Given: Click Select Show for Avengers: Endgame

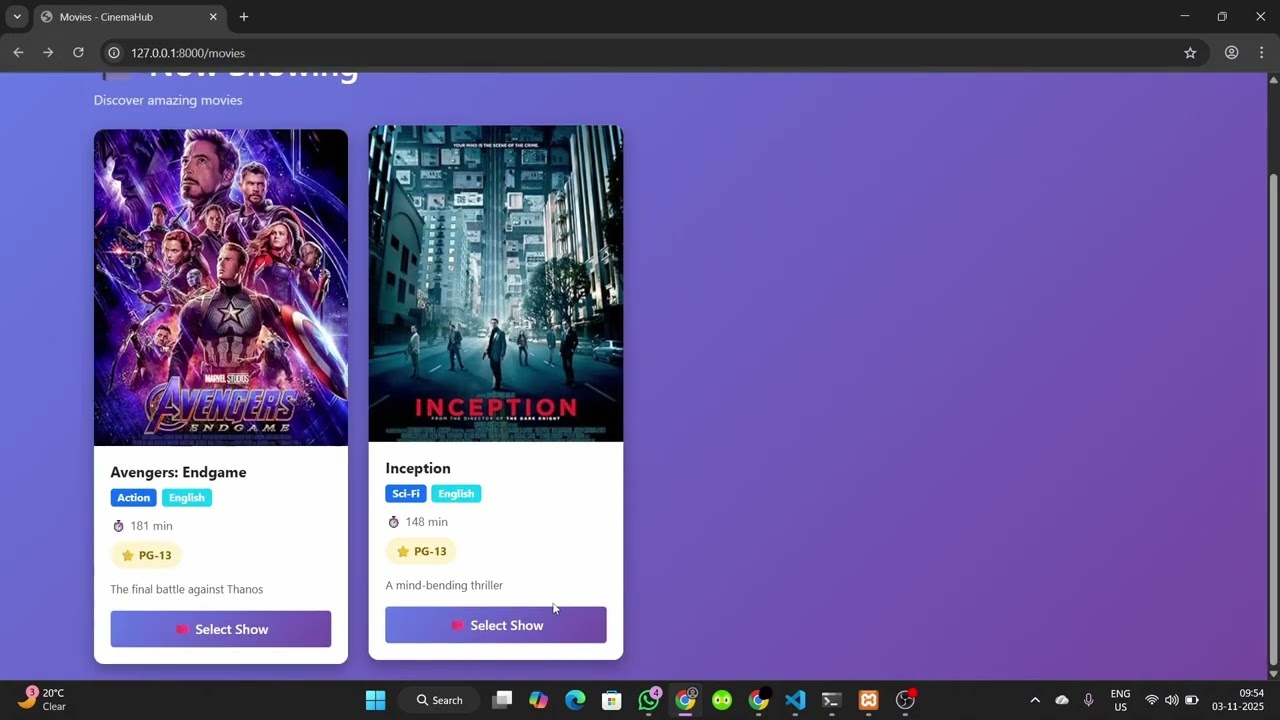Looking at the screenshot, I should pyautogui.click(x=221, y=629).
